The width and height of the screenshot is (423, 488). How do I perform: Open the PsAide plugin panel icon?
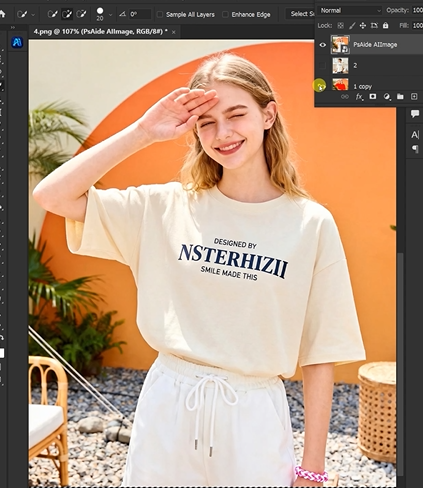click(17, 42)
